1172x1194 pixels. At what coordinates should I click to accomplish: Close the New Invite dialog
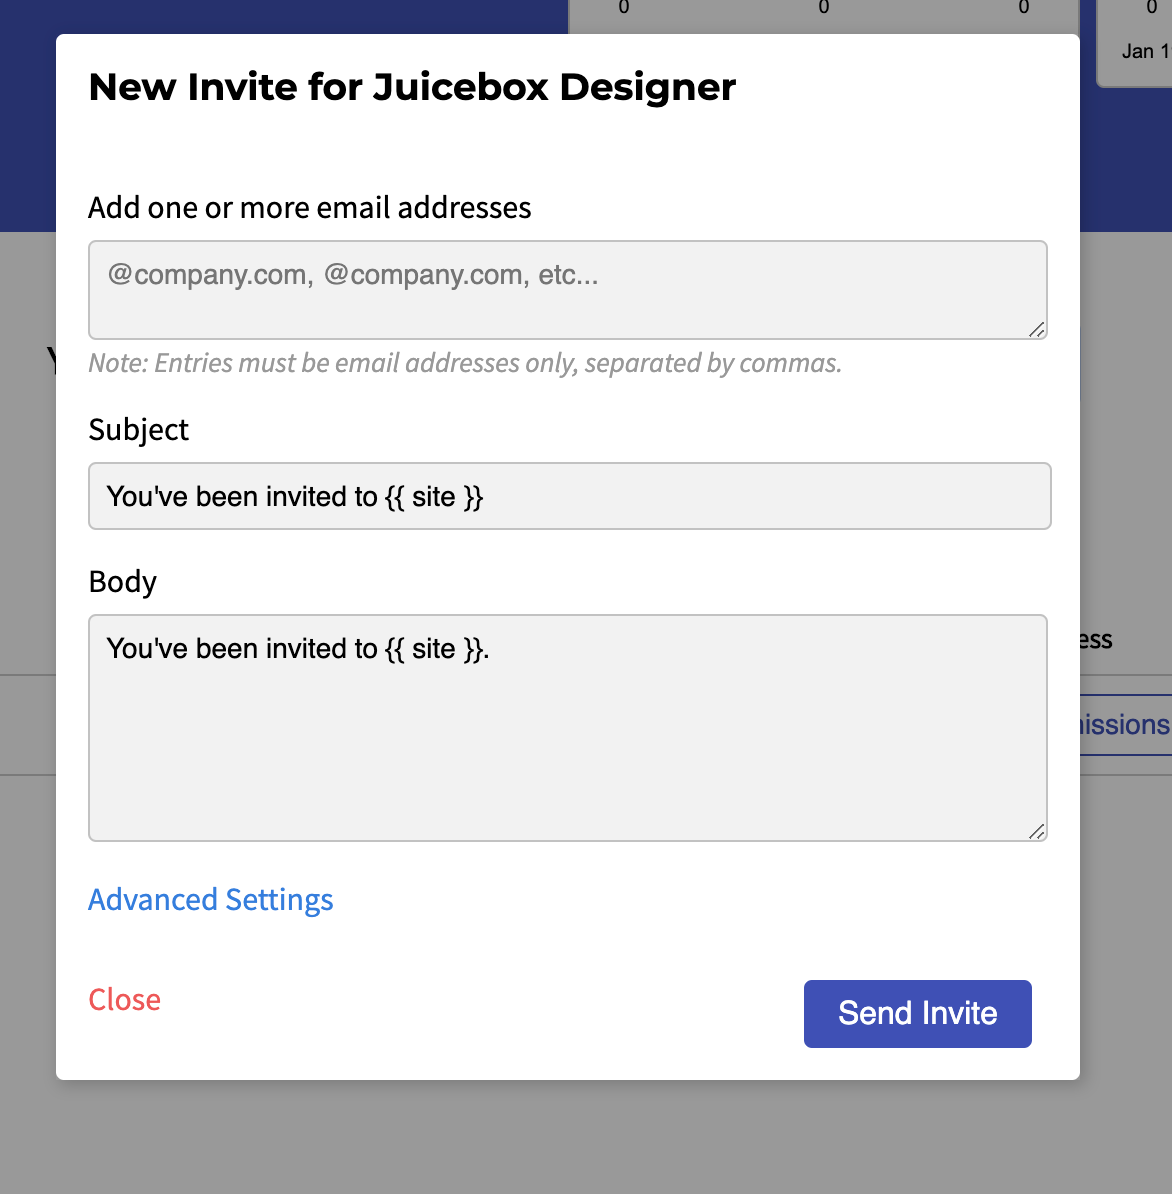pos(125,999)
